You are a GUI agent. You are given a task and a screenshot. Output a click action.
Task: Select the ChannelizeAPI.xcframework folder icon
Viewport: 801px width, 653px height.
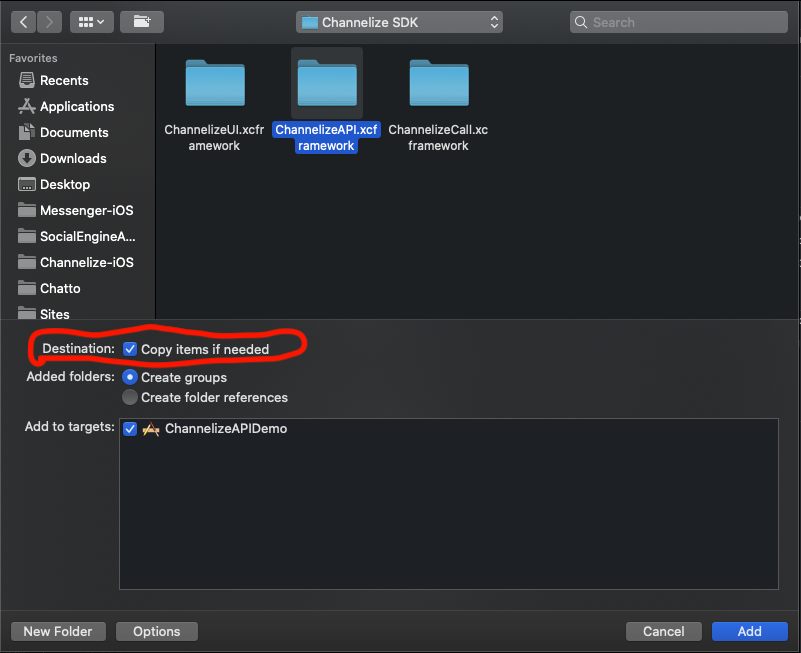coord(327,83)
